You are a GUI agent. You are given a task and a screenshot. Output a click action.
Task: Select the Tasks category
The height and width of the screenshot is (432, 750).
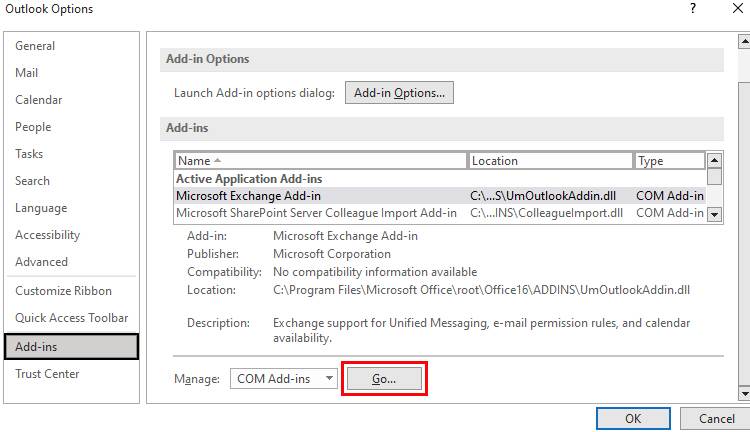click(x=29, y=154)
